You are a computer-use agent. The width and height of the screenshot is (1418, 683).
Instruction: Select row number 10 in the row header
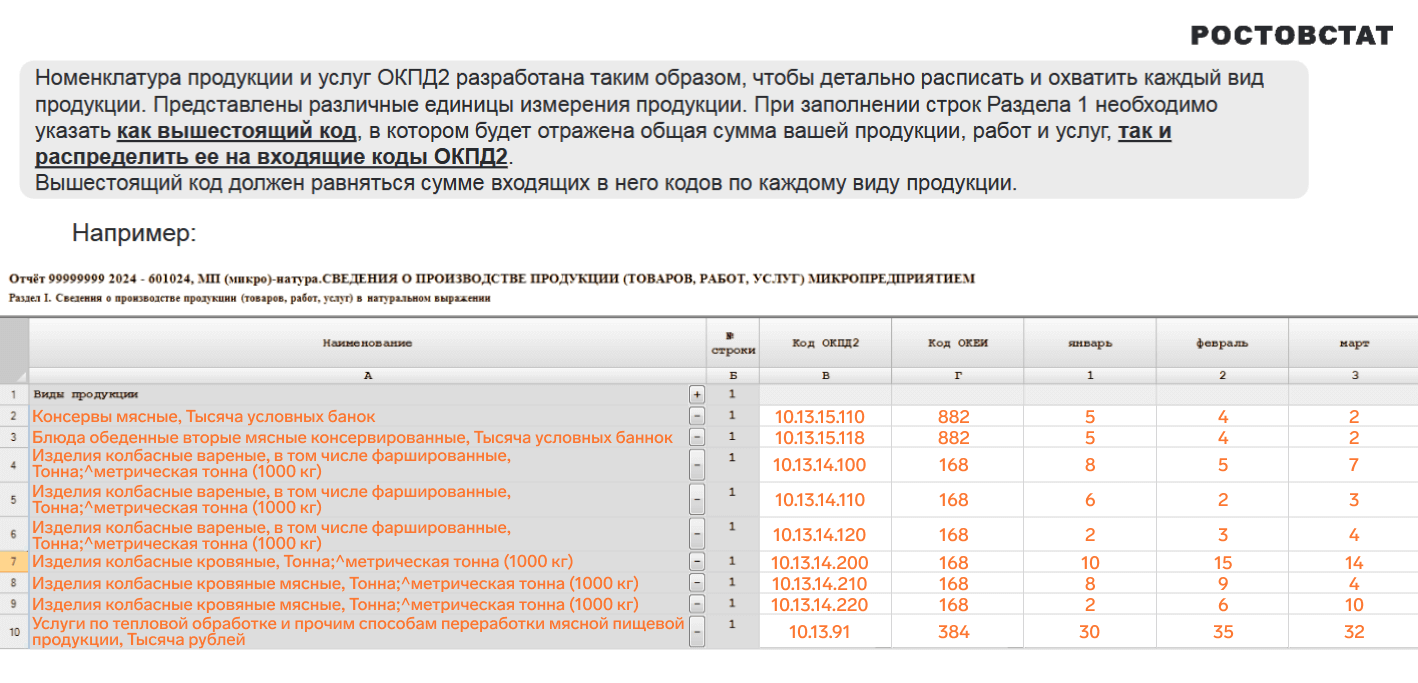coord(14,631)
